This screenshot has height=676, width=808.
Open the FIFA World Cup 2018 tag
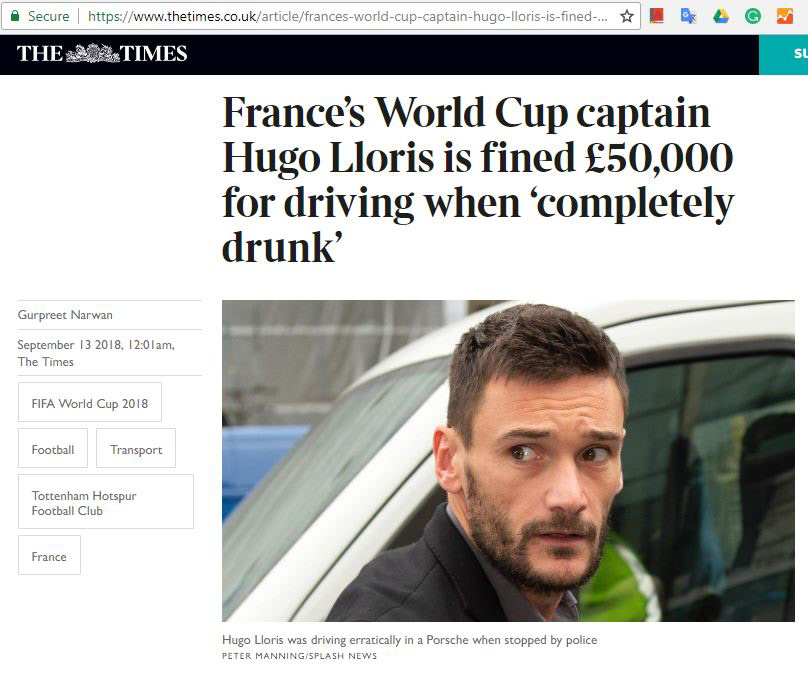pos(90,403)
